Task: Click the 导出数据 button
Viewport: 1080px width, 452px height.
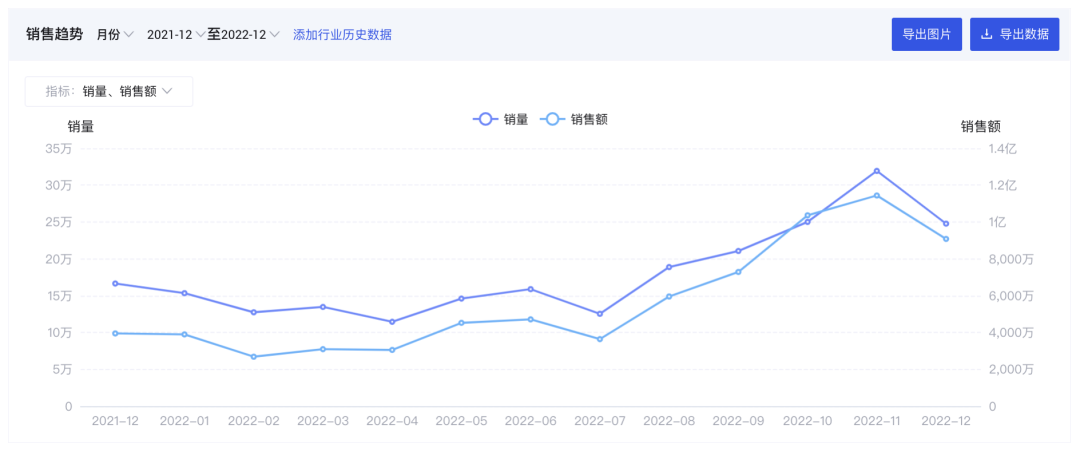Action: click(x=1015, y=34)
